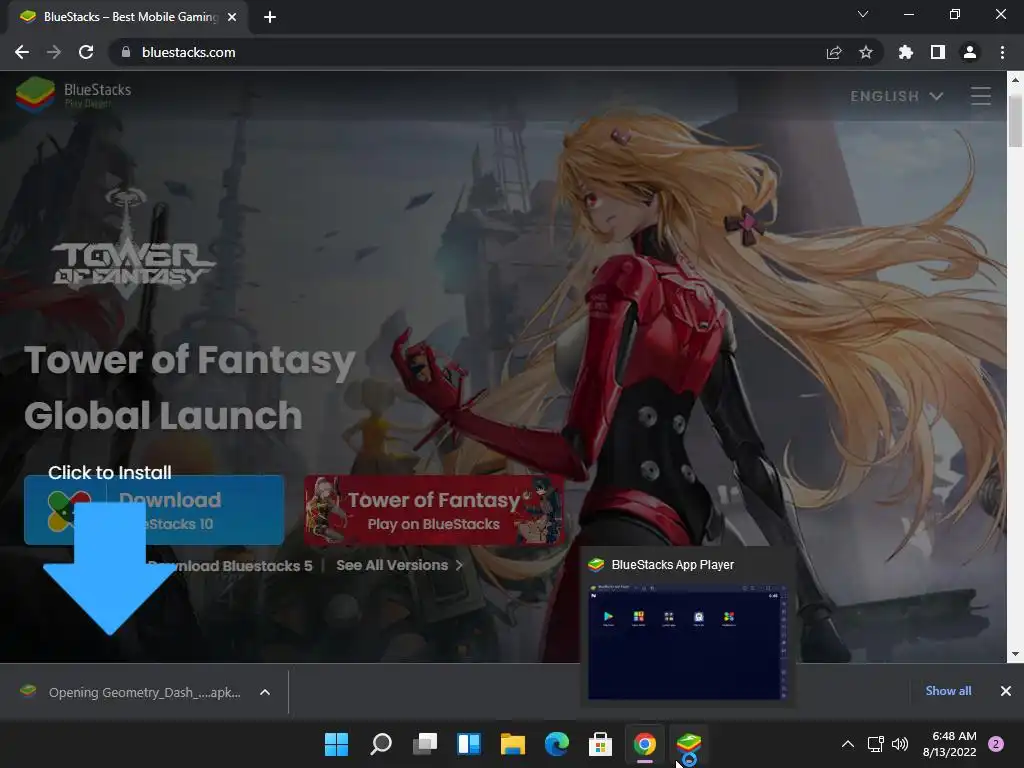
Task: Launch Microsoft Edge from the taskbar
Action: pos(557,744)
